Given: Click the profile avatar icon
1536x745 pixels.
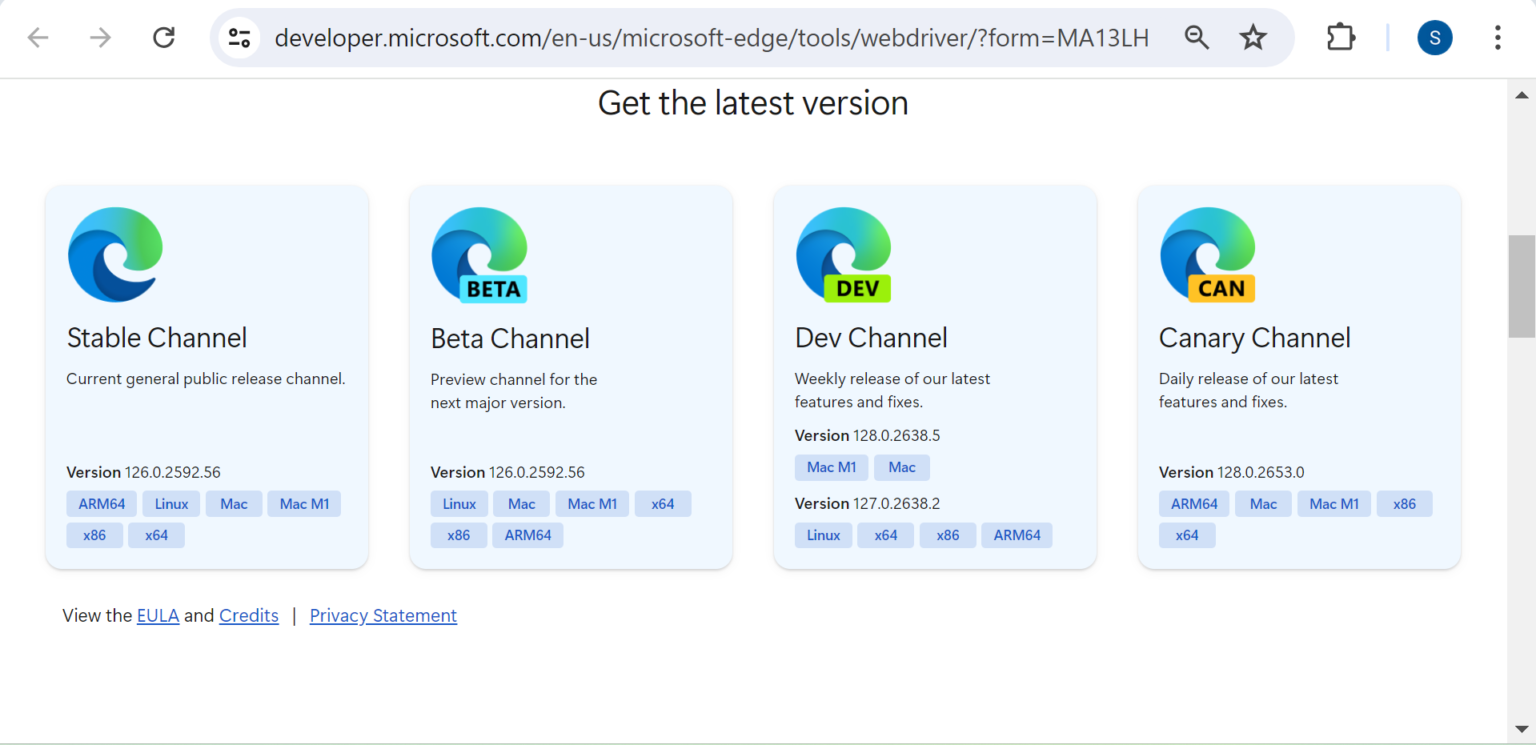Looking at the screenshot, I should pos(1435,37).
